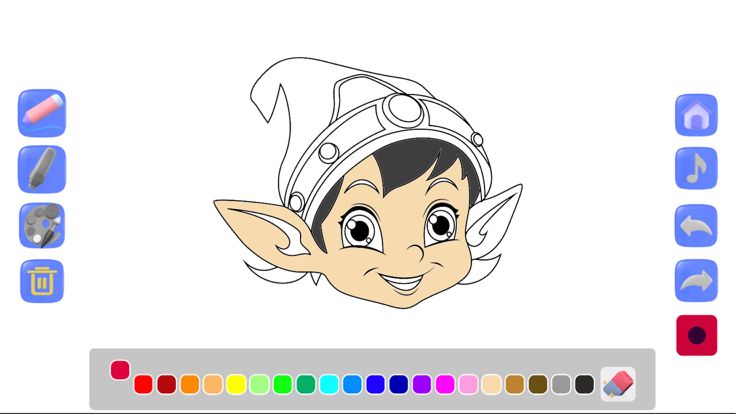
Task: Pick the gray color swatch
Action: (561, 384)
